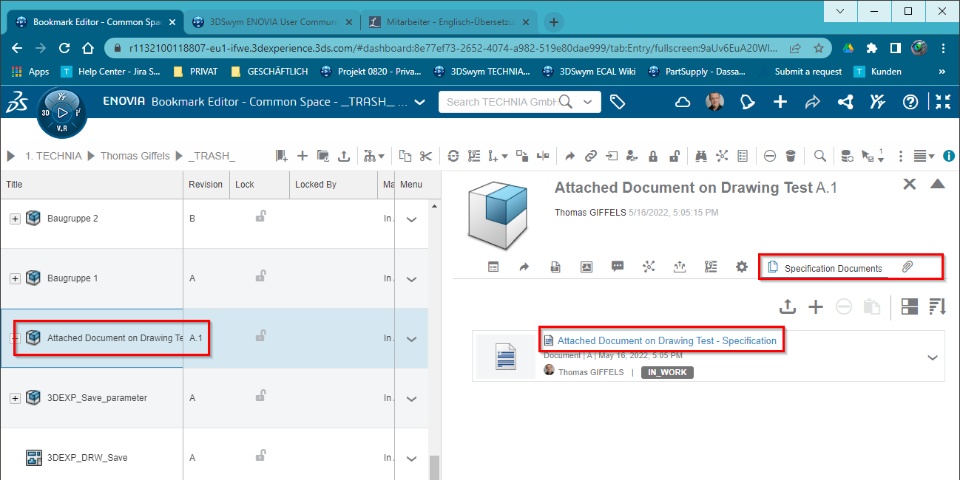Open the dropdown beside the Bookmark Editor title
This screenshot has height=480, width=960.
420,102
